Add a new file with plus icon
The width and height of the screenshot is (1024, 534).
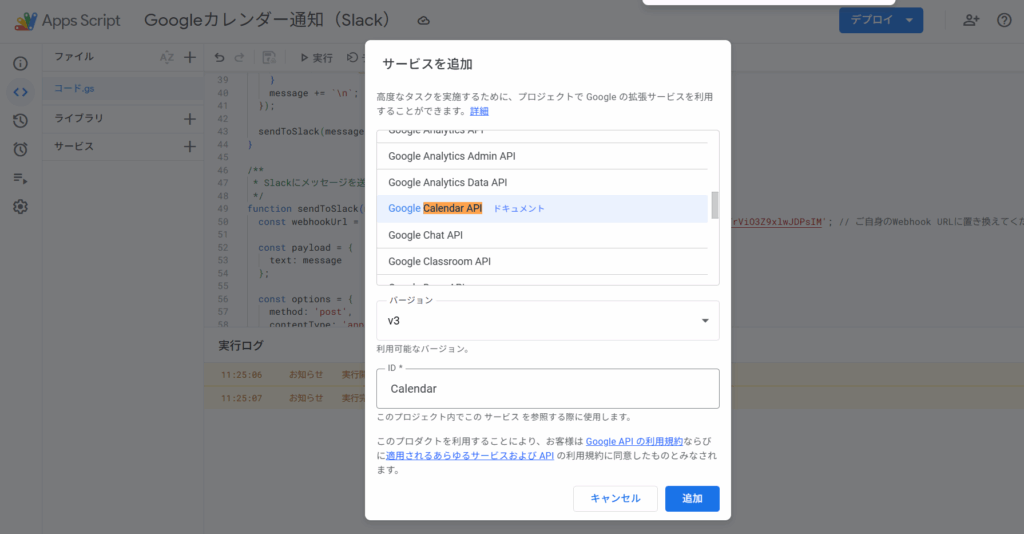tap(190, 57)
